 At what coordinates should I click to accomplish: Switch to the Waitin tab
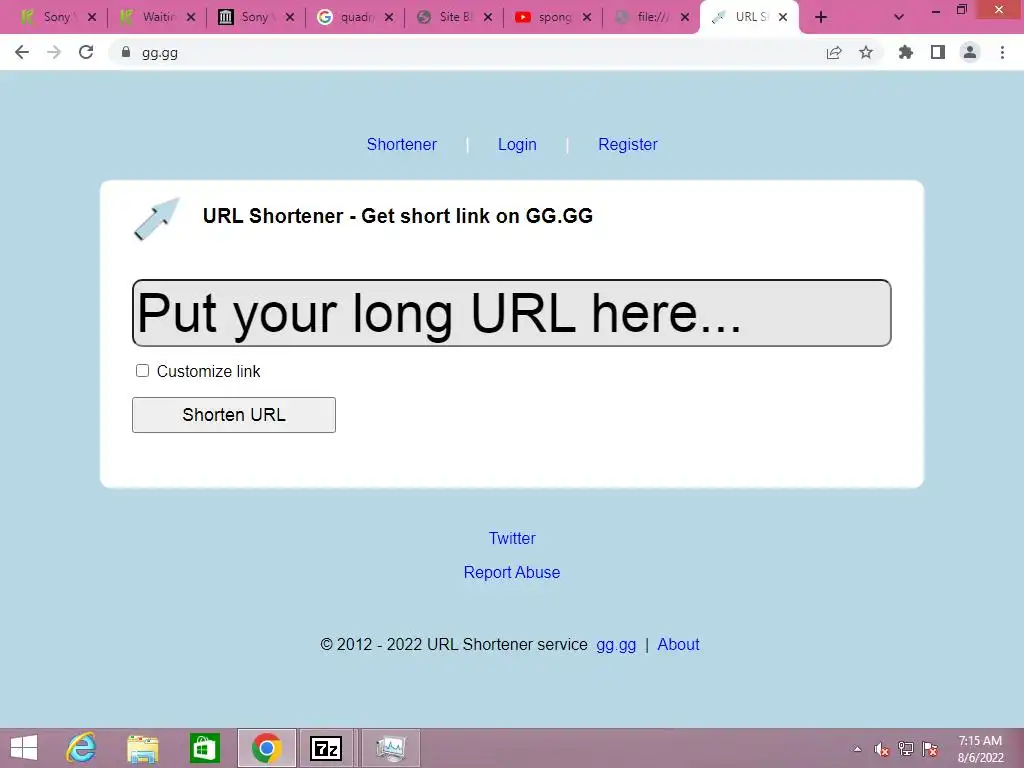157,17
